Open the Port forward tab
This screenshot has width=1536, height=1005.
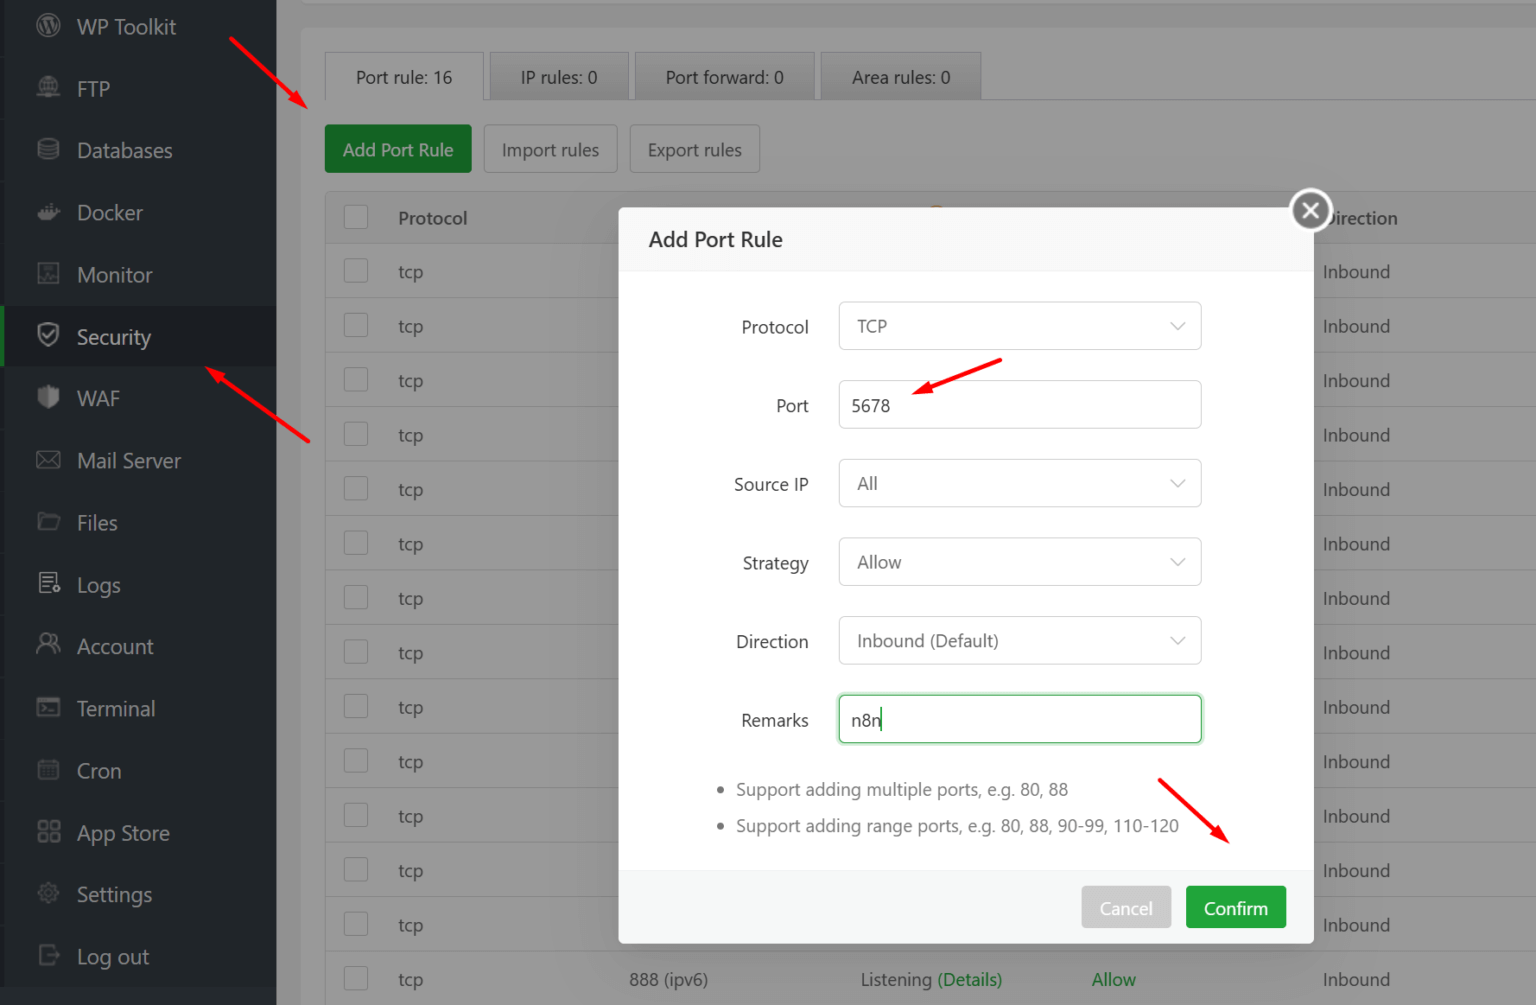(724, 77)
